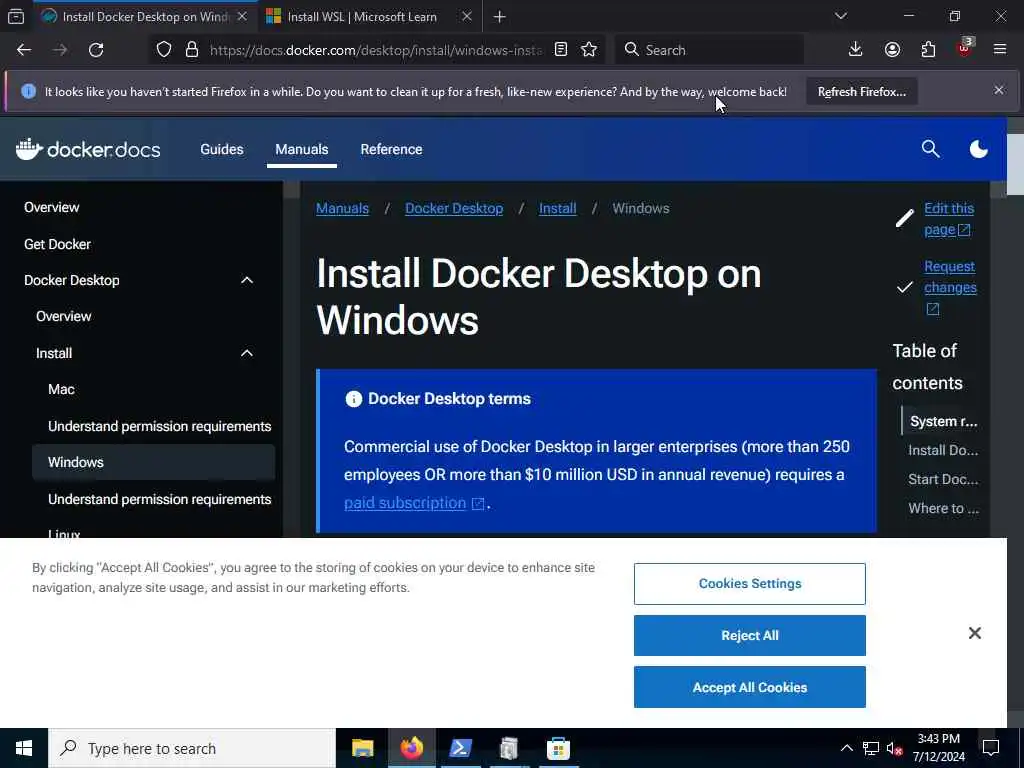
Task: Click the red extension icon with badge 3
Action: click(965, 48)
